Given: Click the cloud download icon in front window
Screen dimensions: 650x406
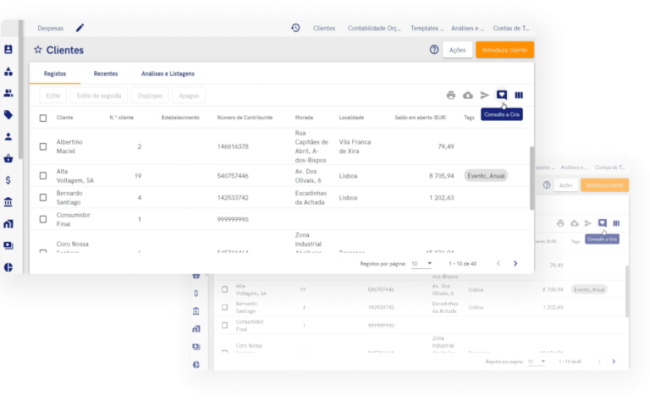Looking at the screenshot, I should click(468, 95).
